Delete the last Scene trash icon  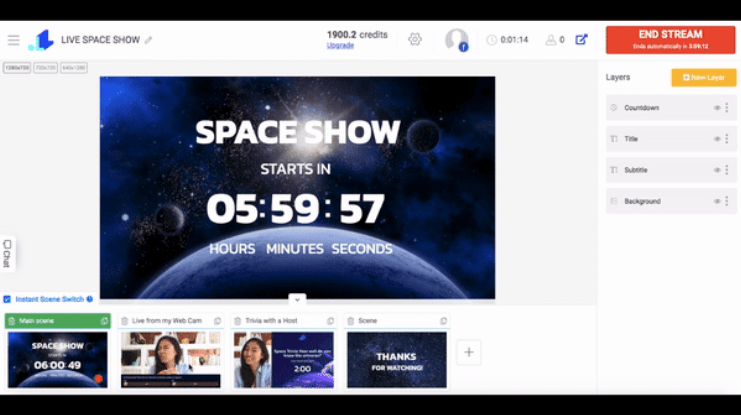350,321
